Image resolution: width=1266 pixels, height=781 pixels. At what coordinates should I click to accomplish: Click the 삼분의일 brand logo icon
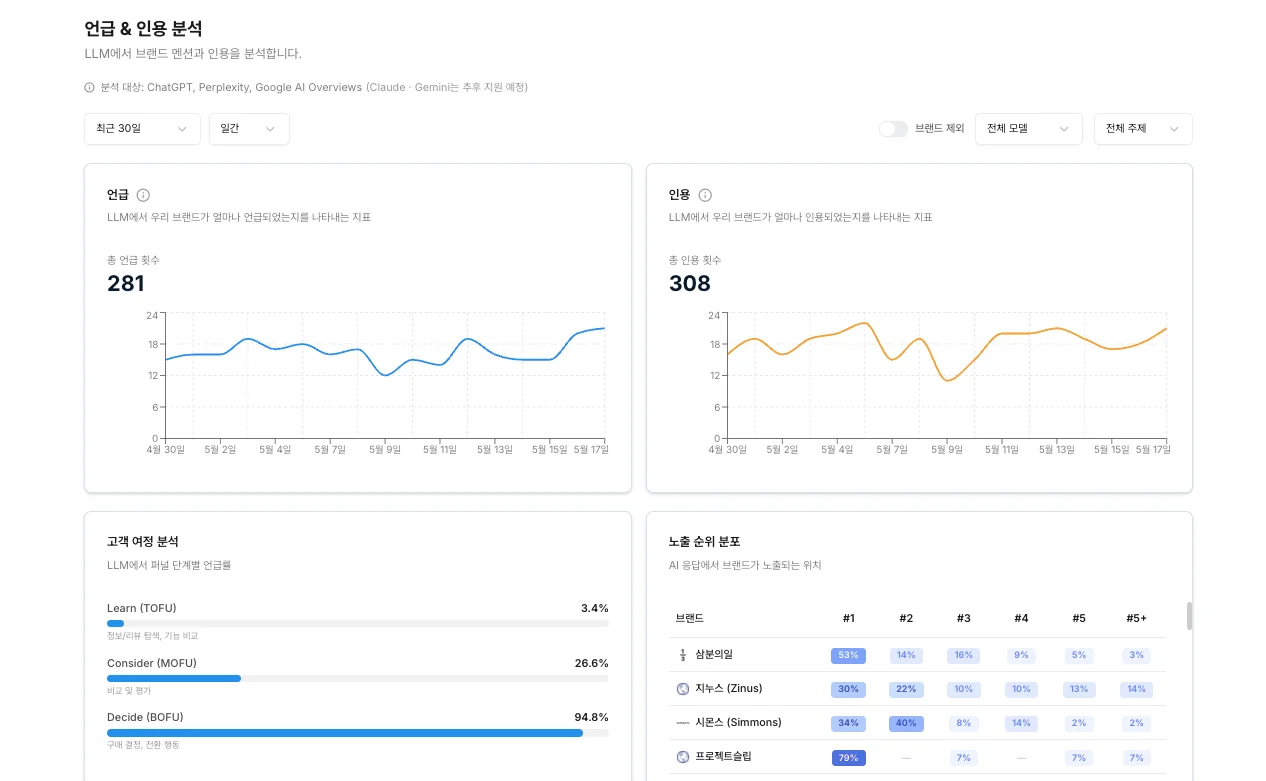click(x=683, y=655)
